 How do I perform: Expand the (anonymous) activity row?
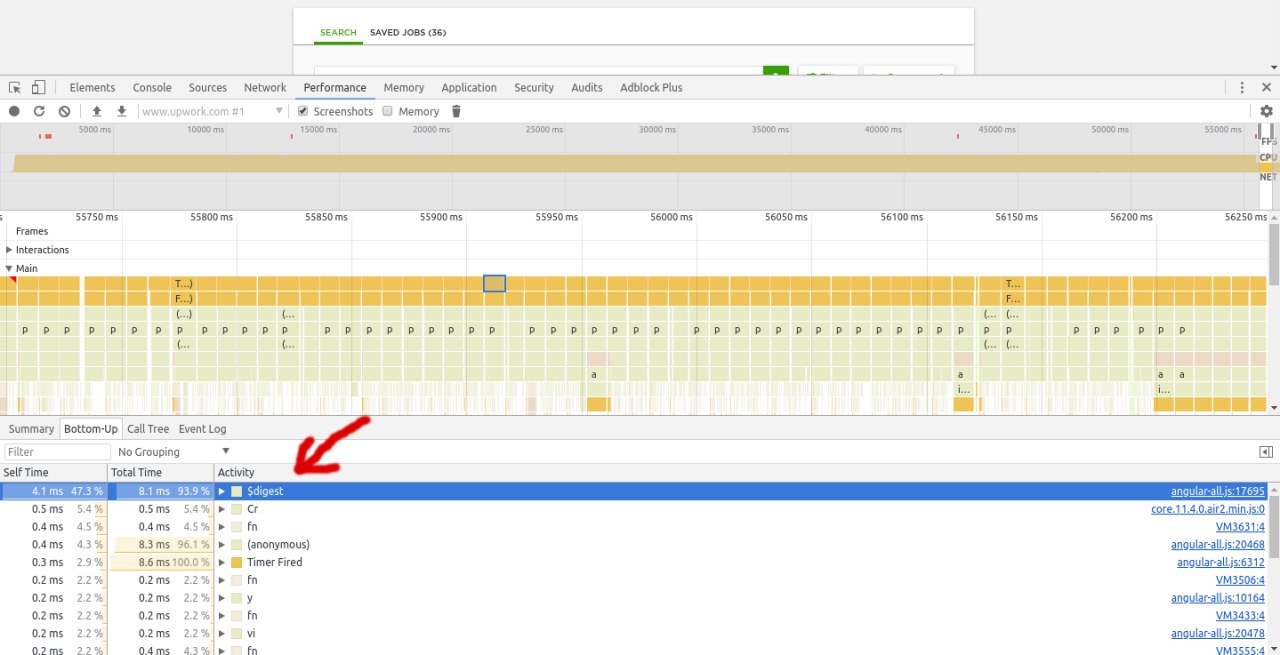click(222, 545)
